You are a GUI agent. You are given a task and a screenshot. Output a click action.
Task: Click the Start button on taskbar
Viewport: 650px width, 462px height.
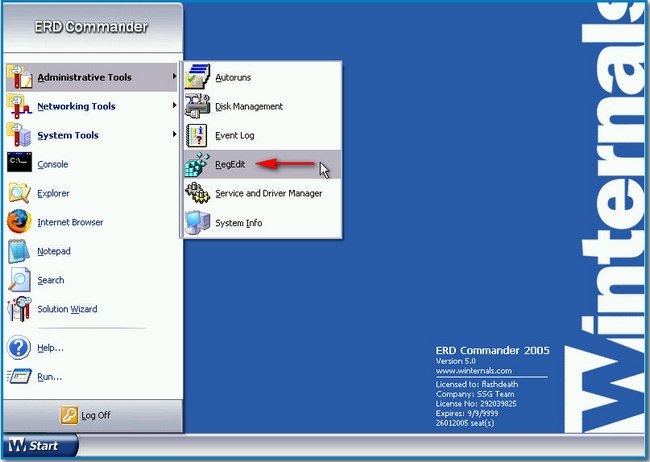34,446
